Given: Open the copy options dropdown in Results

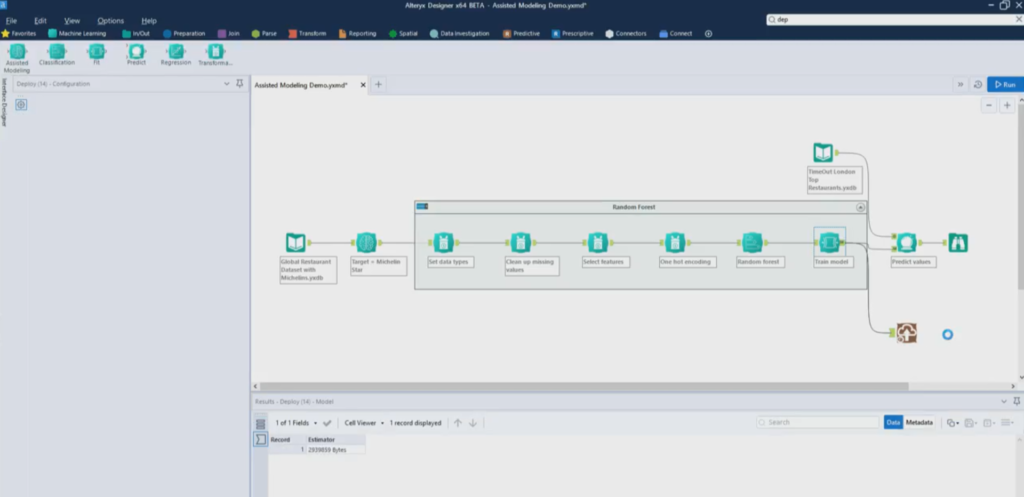Looking at the screenshot, I should [953, 423].
